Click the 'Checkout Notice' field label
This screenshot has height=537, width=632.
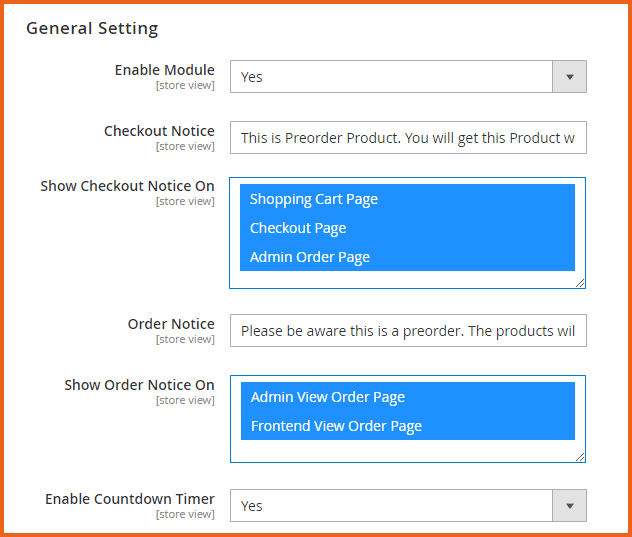point(159,131)
